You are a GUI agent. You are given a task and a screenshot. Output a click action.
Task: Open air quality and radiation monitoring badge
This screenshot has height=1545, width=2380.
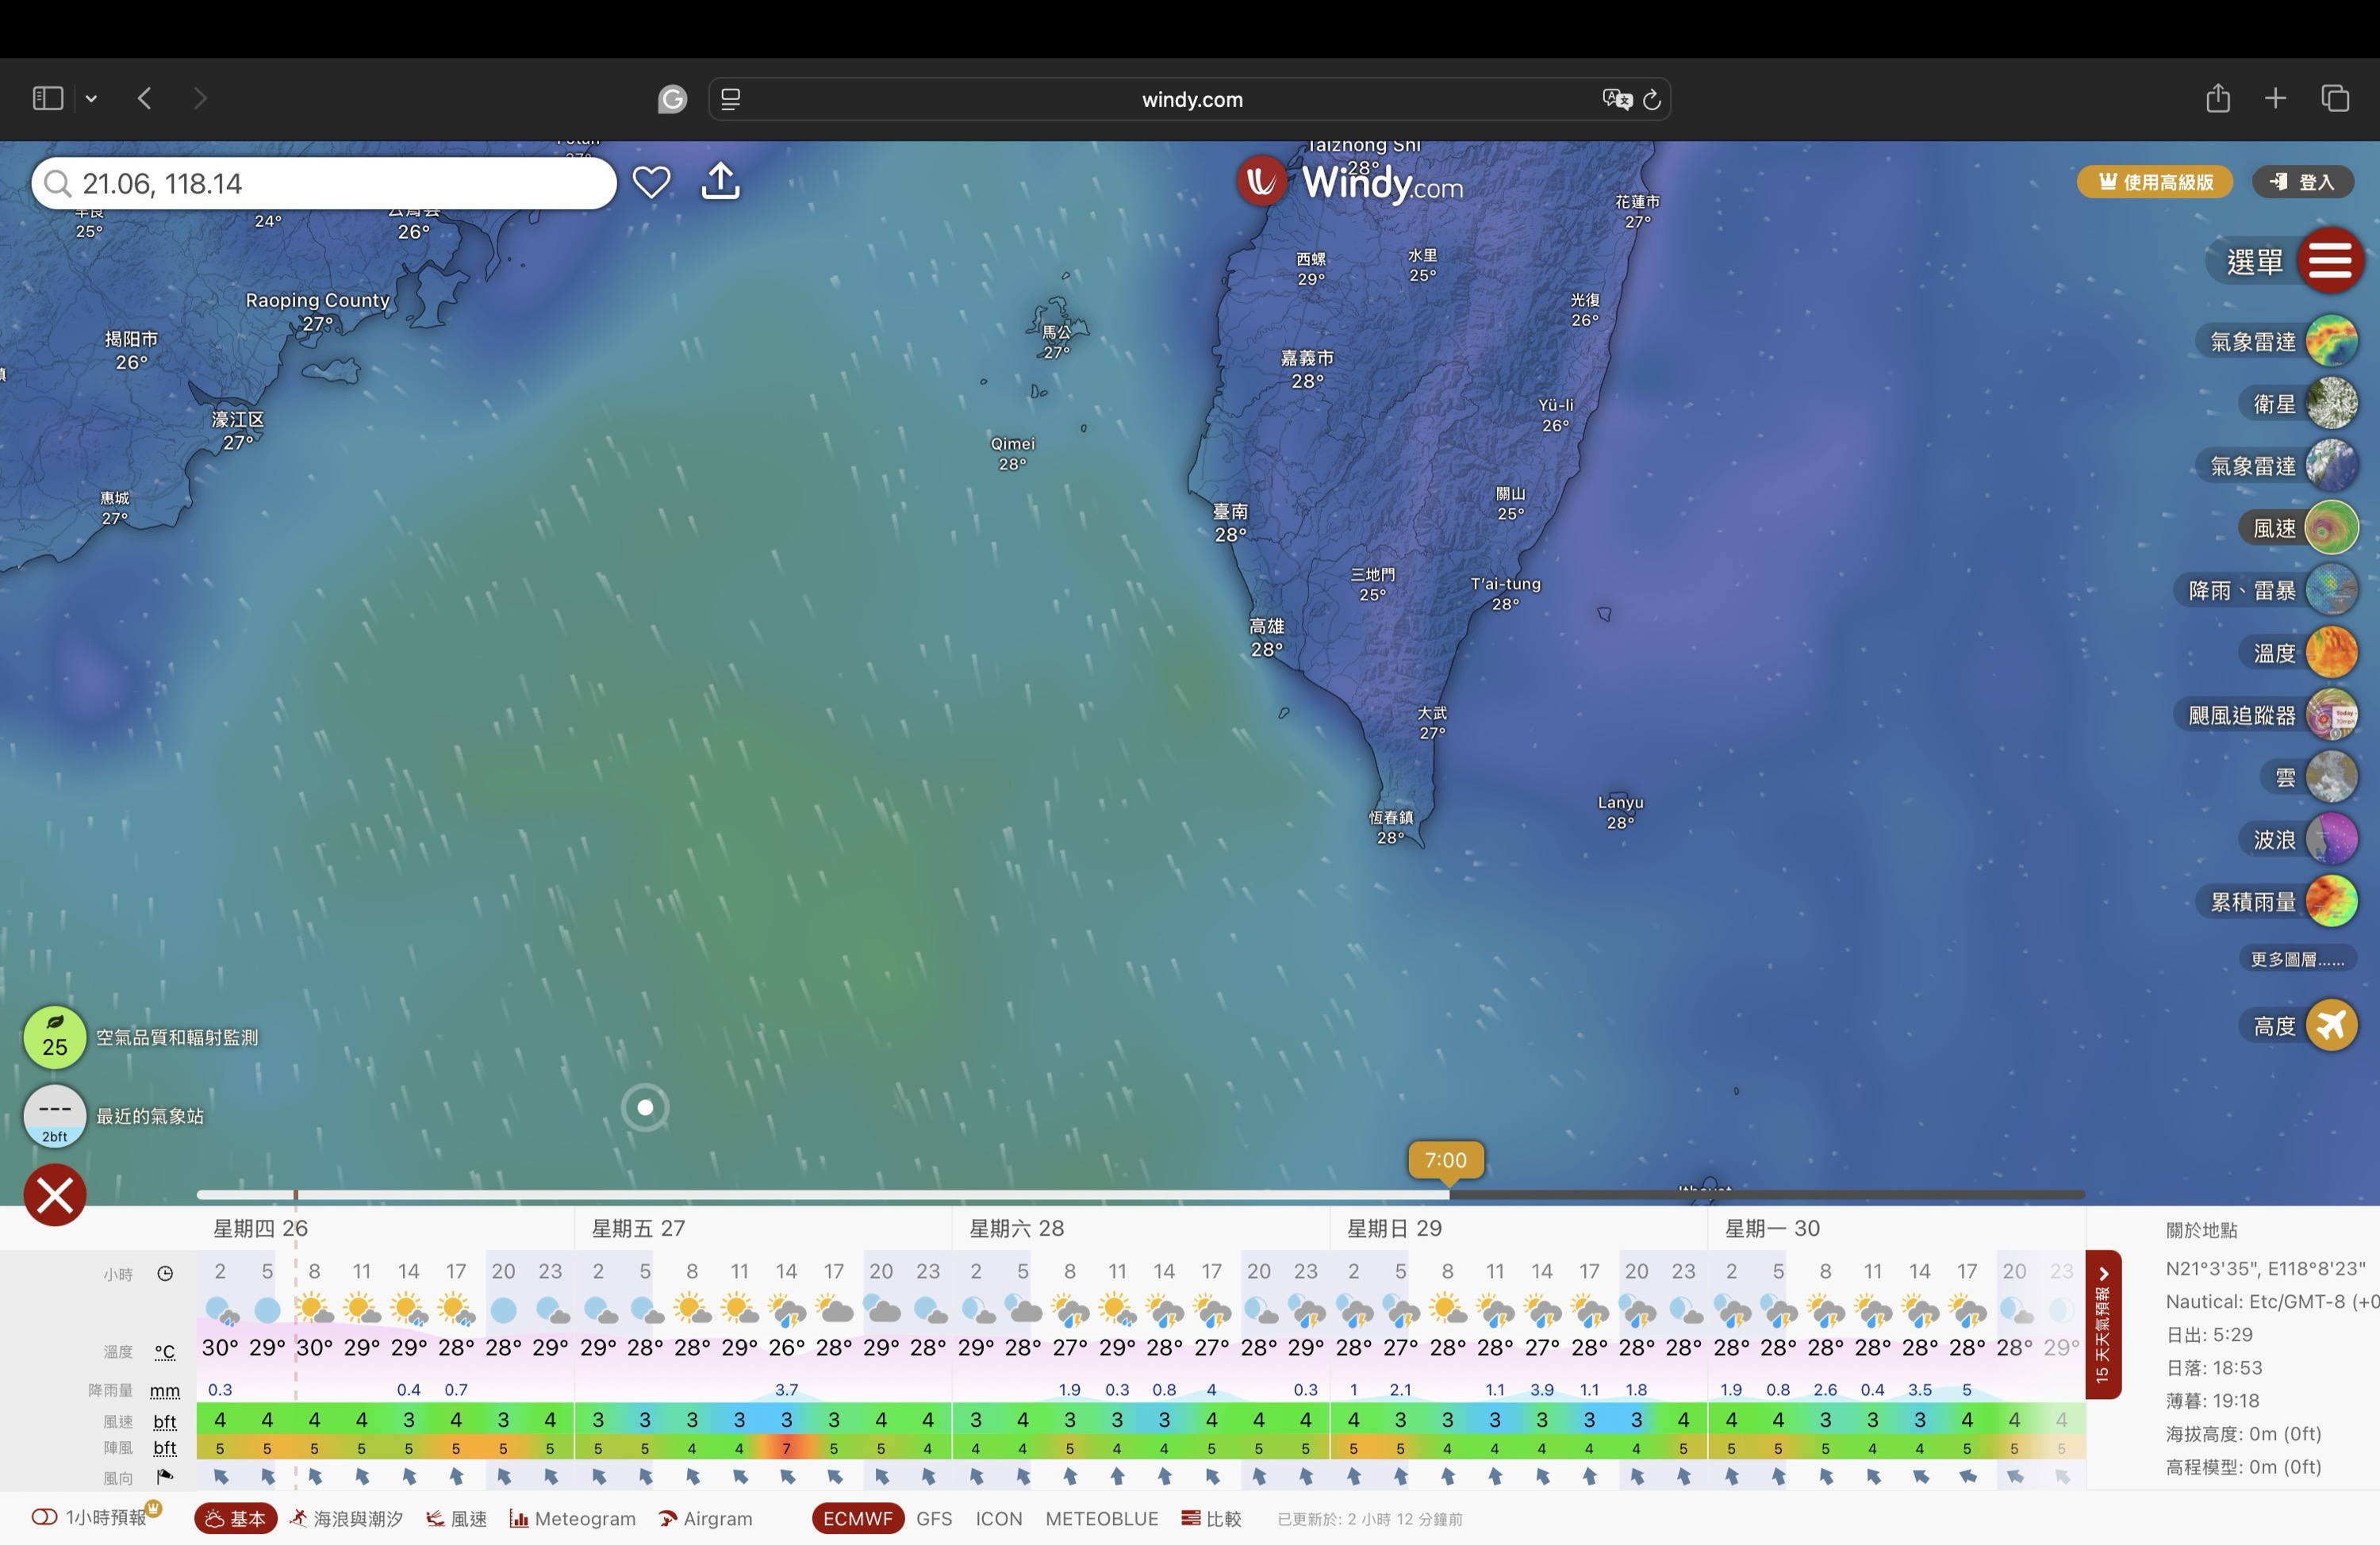tap(55, 1037)
